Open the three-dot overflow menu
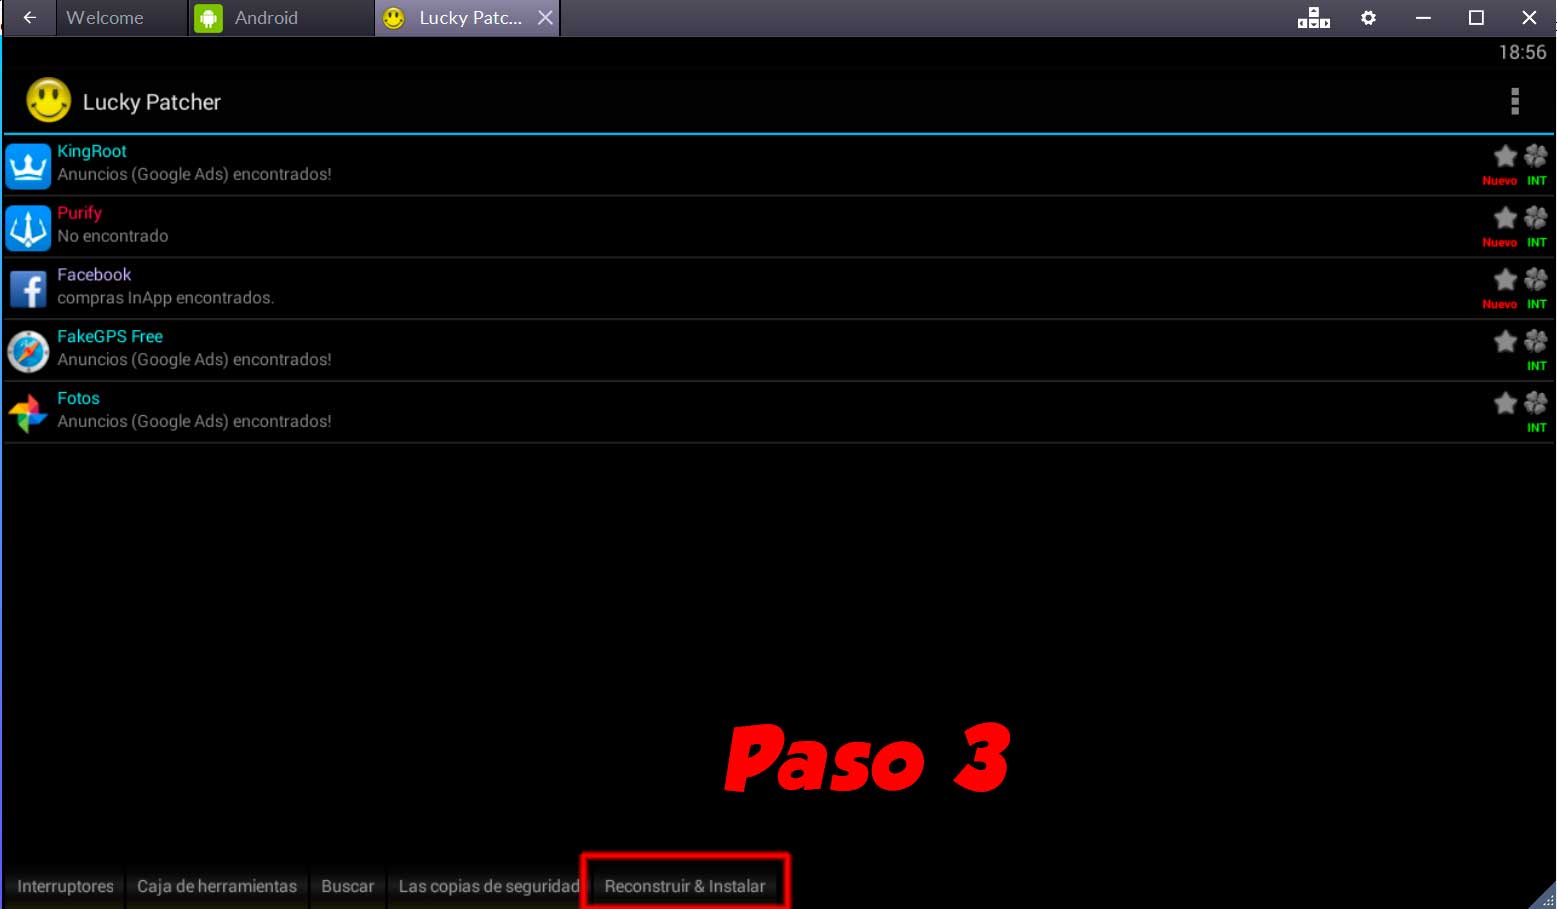Viewport: 1557px width, 909px height. (x=1515, y=101)
